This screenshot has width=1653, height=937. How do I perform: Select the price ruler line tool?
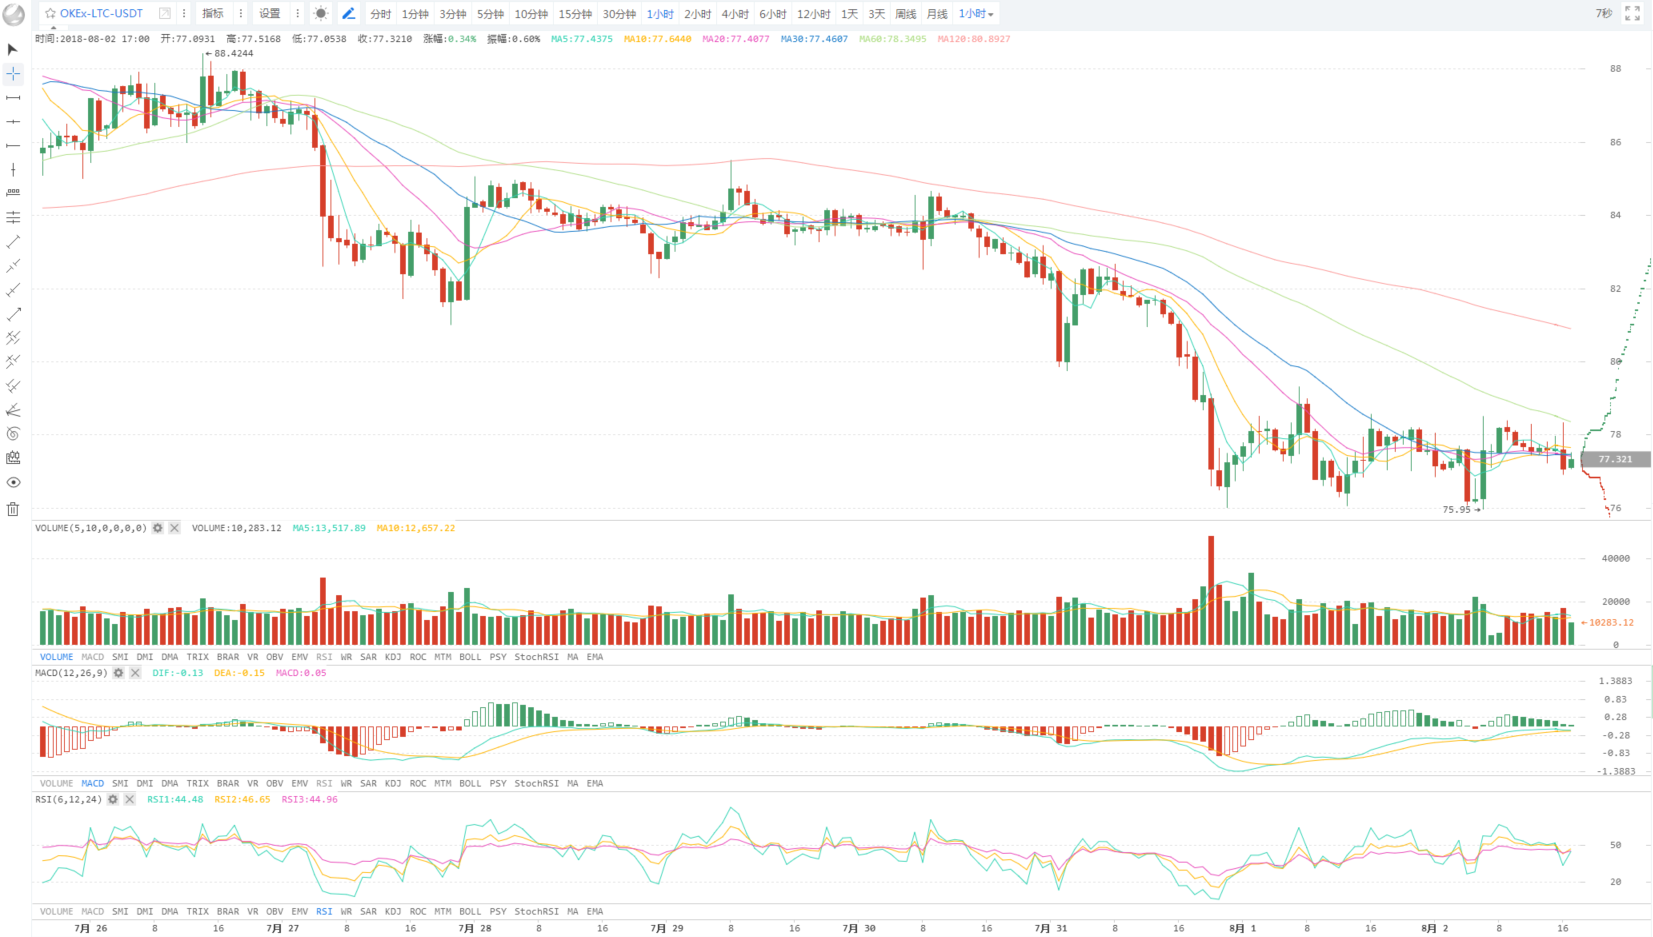(13, 193)
